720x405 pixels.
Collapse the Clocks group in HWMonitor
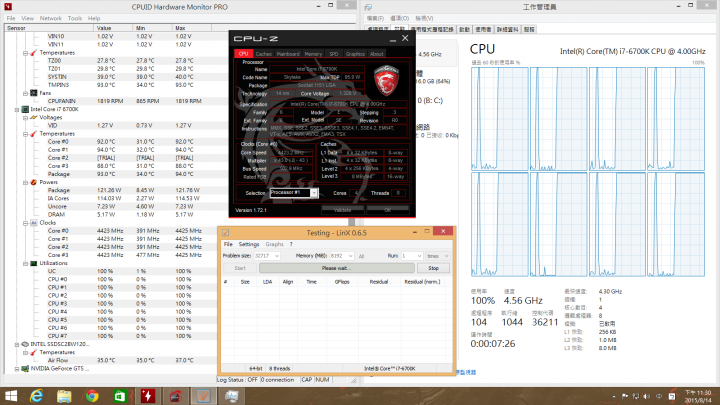click(x=25, y=223)
